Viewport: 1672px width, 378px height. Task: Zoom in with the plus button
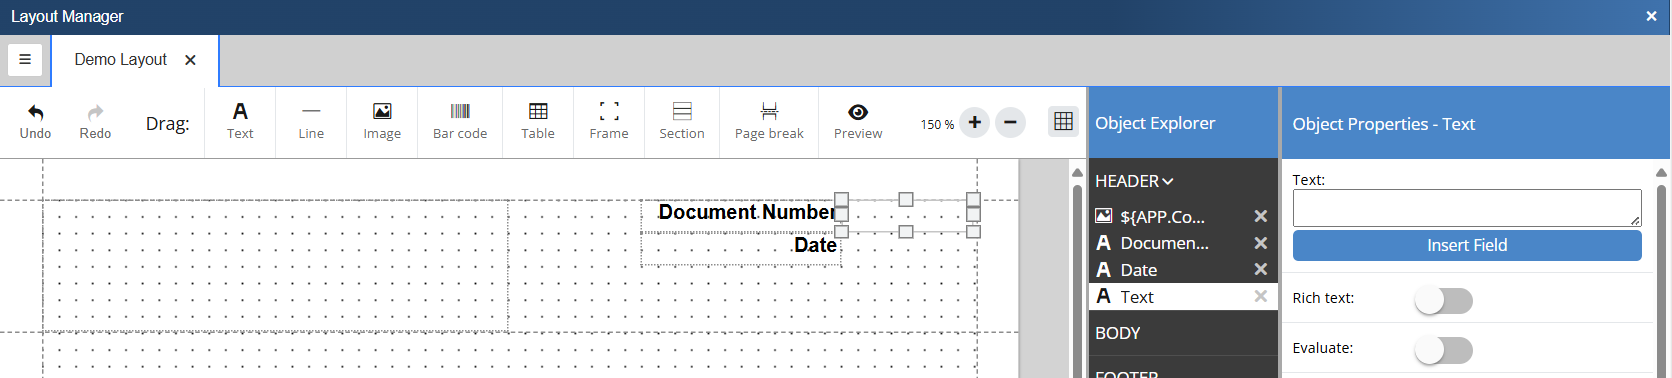[x=975, y=122]
